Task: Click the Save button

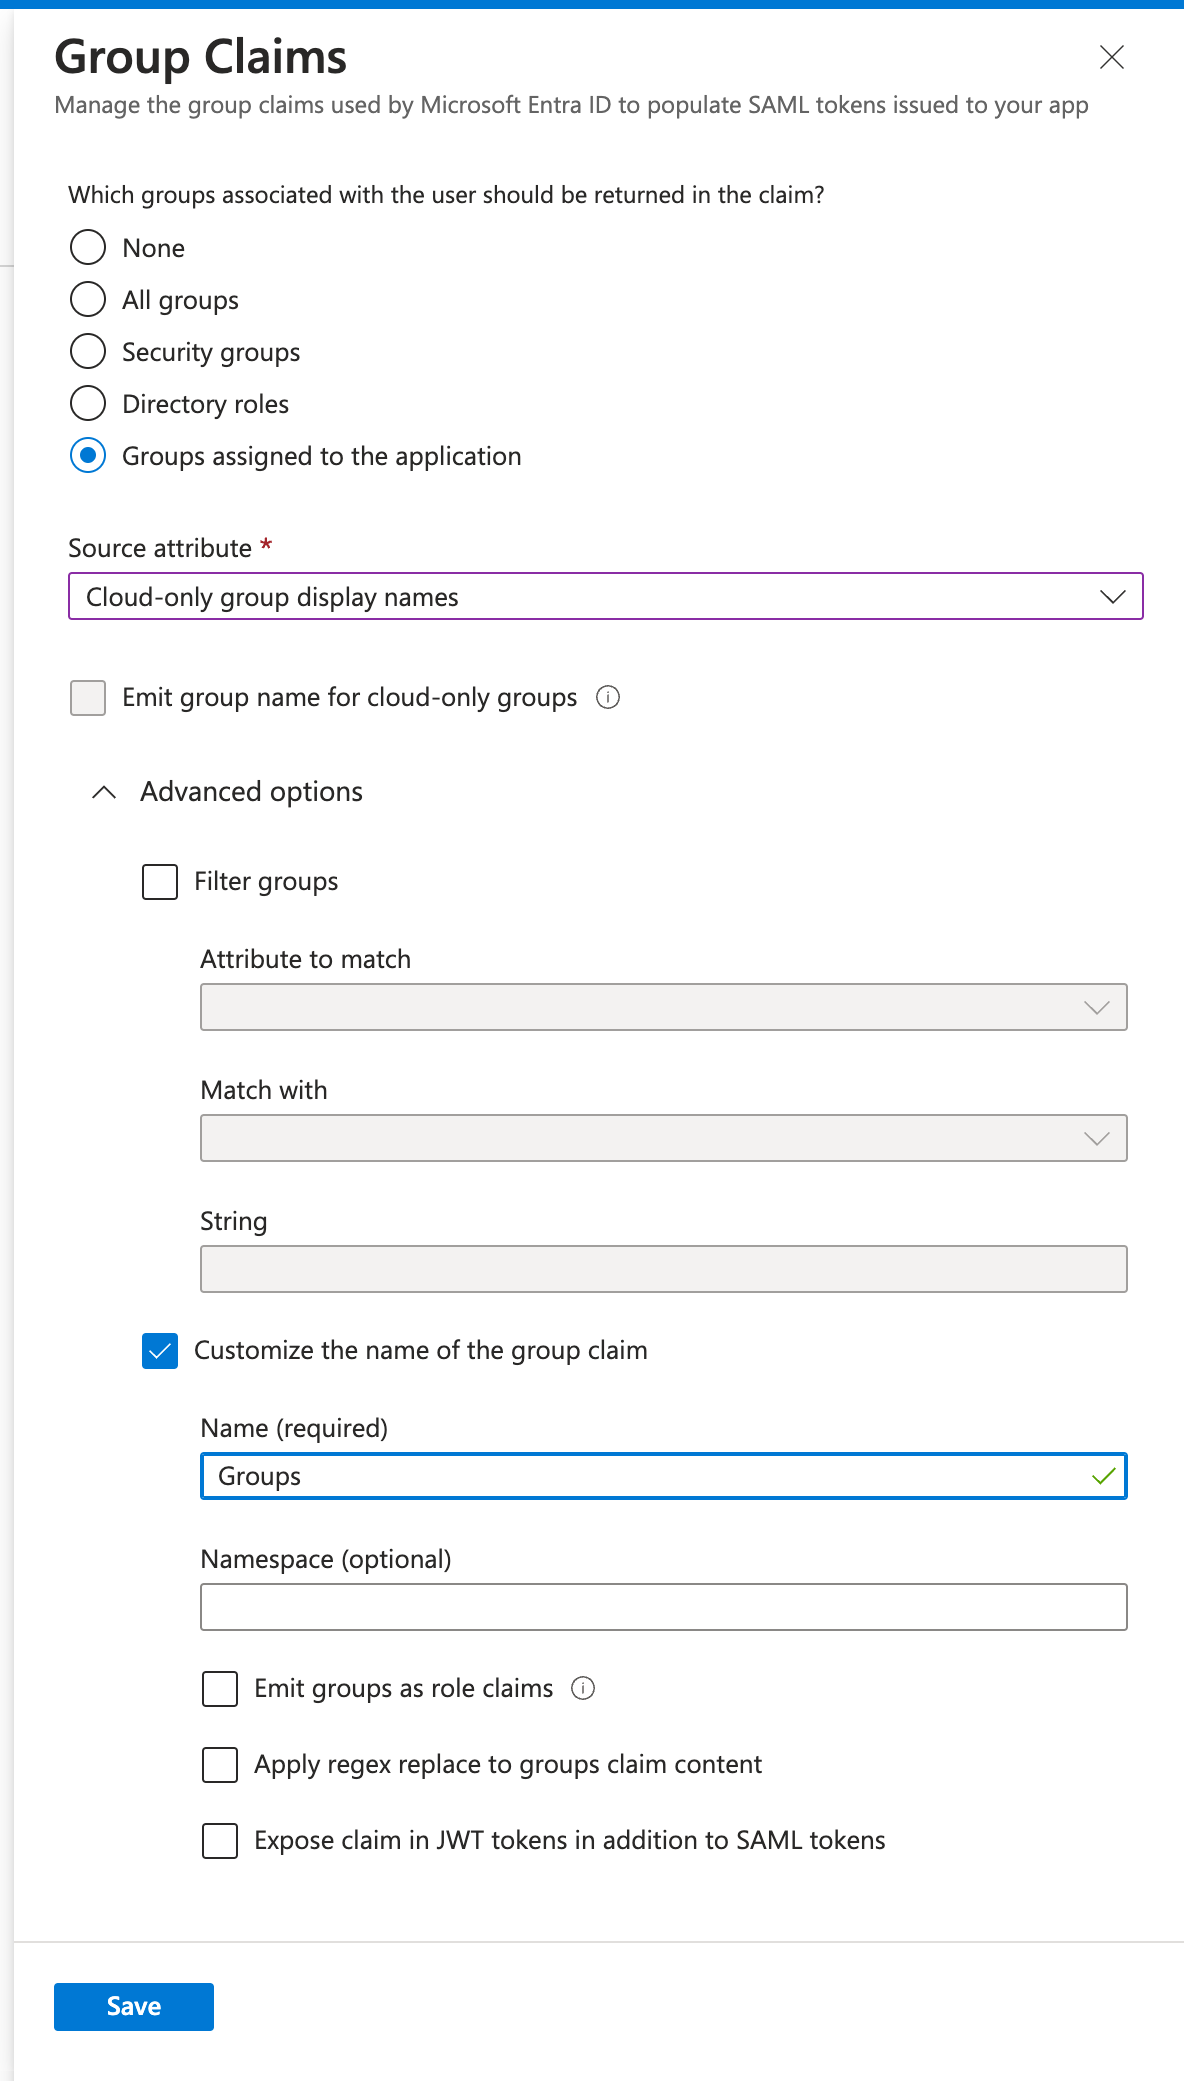Action: coord(133,2006)
